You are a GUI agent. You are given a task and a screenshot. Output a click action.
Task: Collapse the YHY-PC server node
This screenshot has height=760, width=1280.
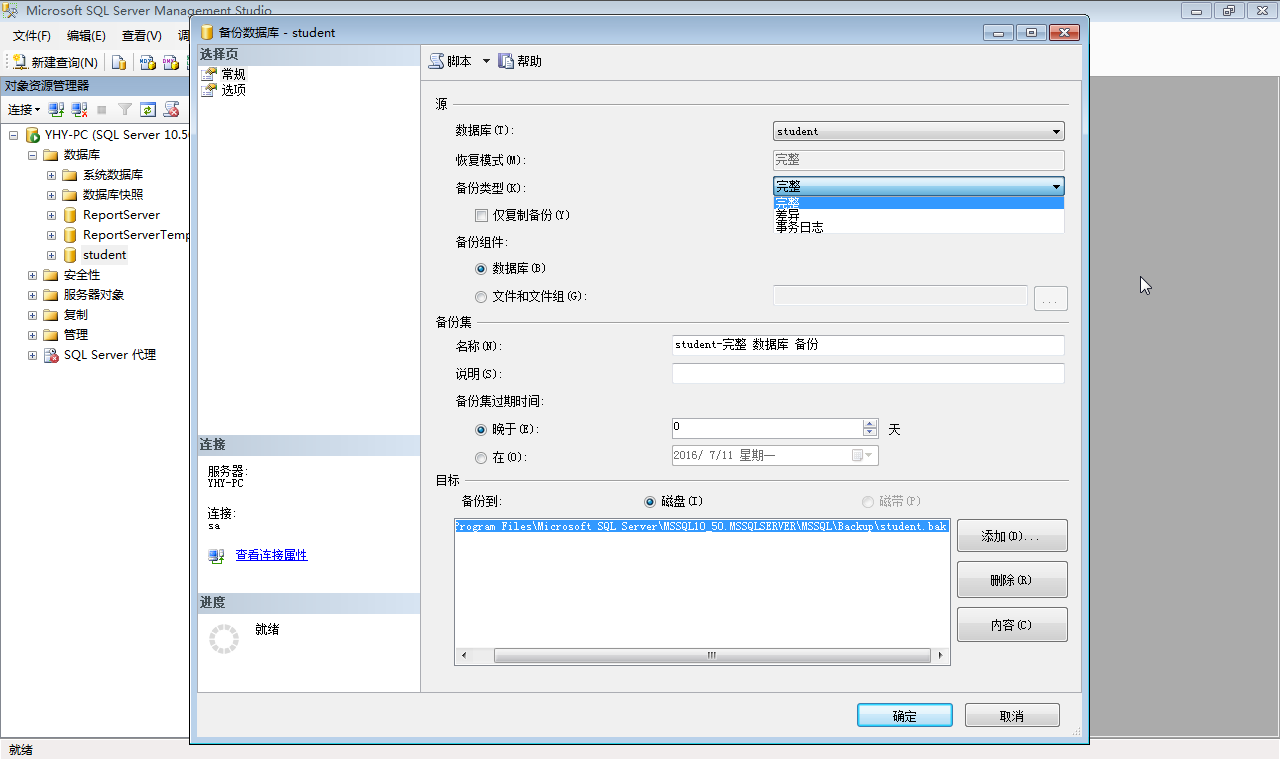(14, 135)
